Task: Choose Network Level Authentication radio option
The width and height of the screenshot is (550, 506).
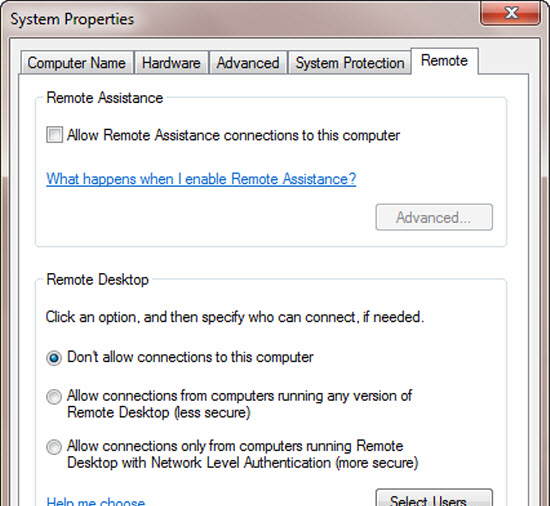Action: tap(54, 447)
